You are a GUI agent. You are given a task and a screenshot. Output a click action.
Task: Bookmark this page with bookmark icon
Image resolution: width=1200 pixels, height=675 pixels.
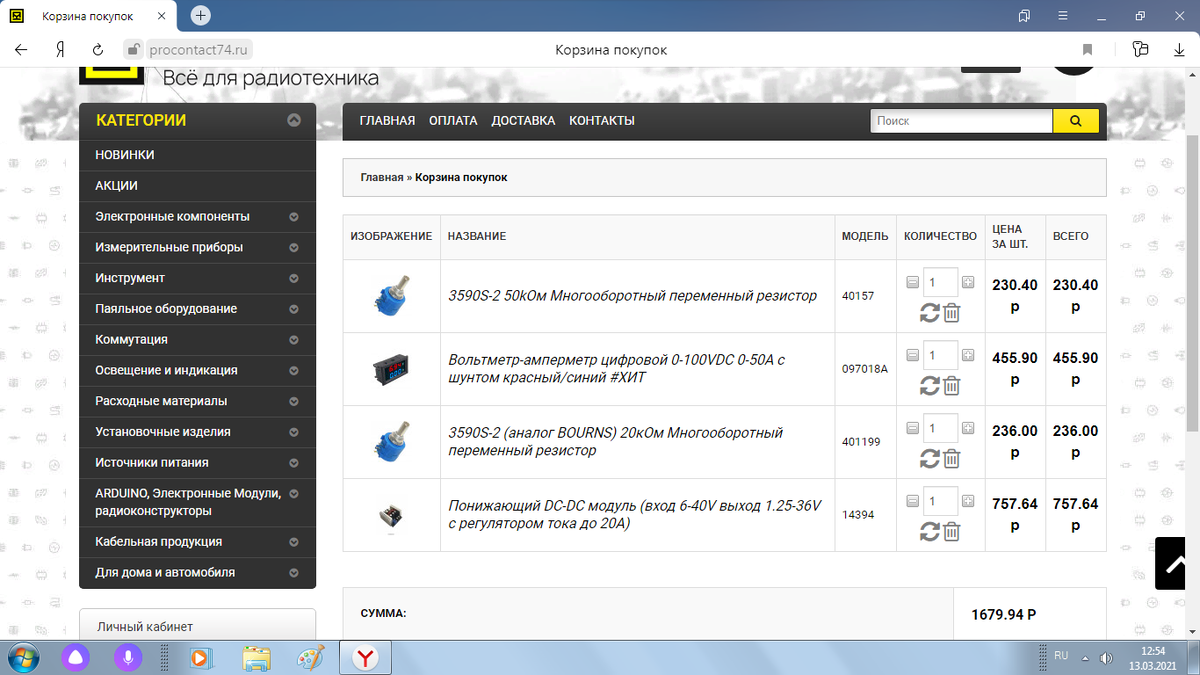coord(1087,50)
